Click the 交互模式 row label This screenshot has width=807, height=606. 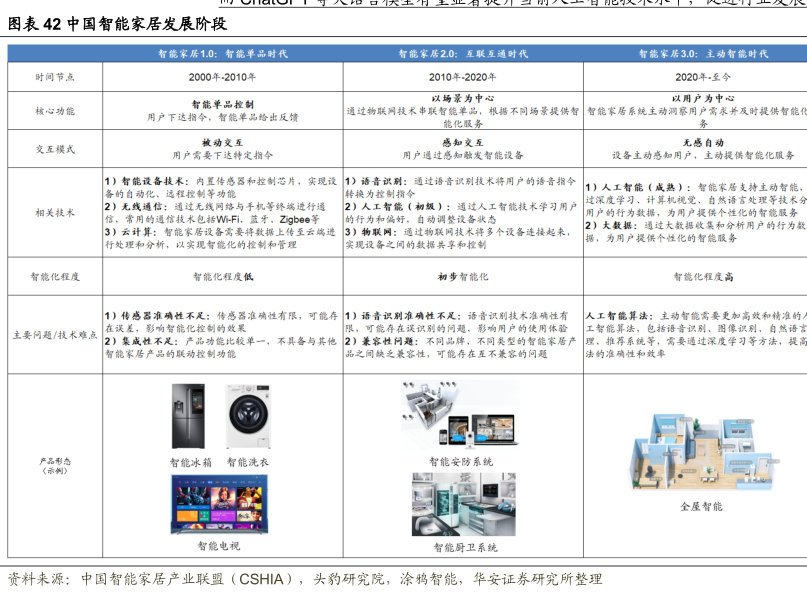[55, 149]
